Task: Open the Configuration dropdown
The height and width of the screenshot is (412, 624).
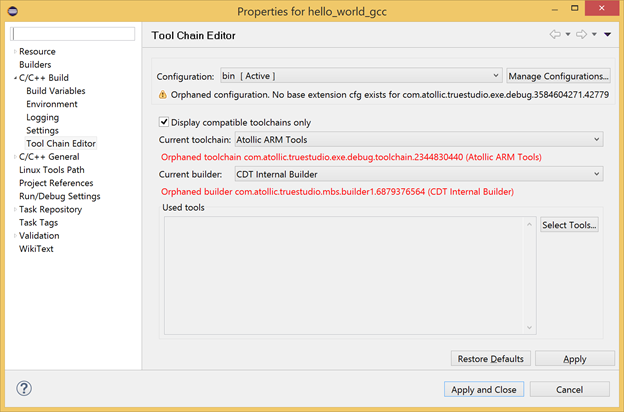Action: point(361,76)
